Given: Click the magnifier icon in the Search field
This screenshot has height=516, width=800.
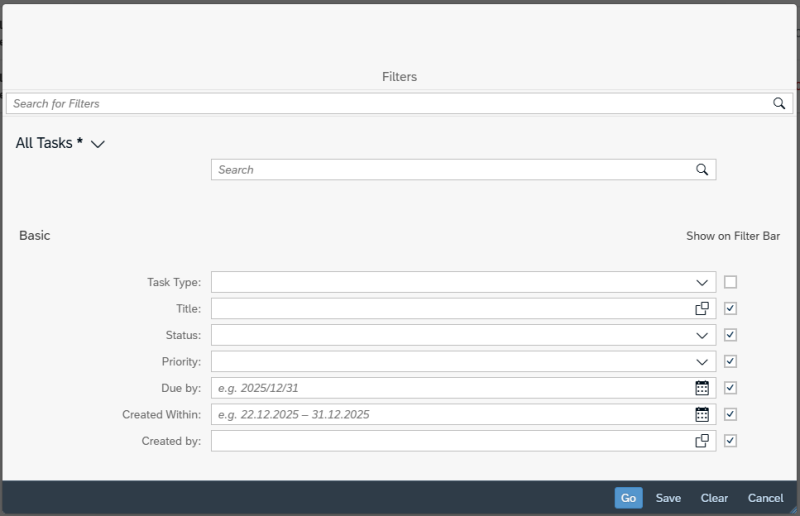Looking at the screenshot, I should 702,169.
